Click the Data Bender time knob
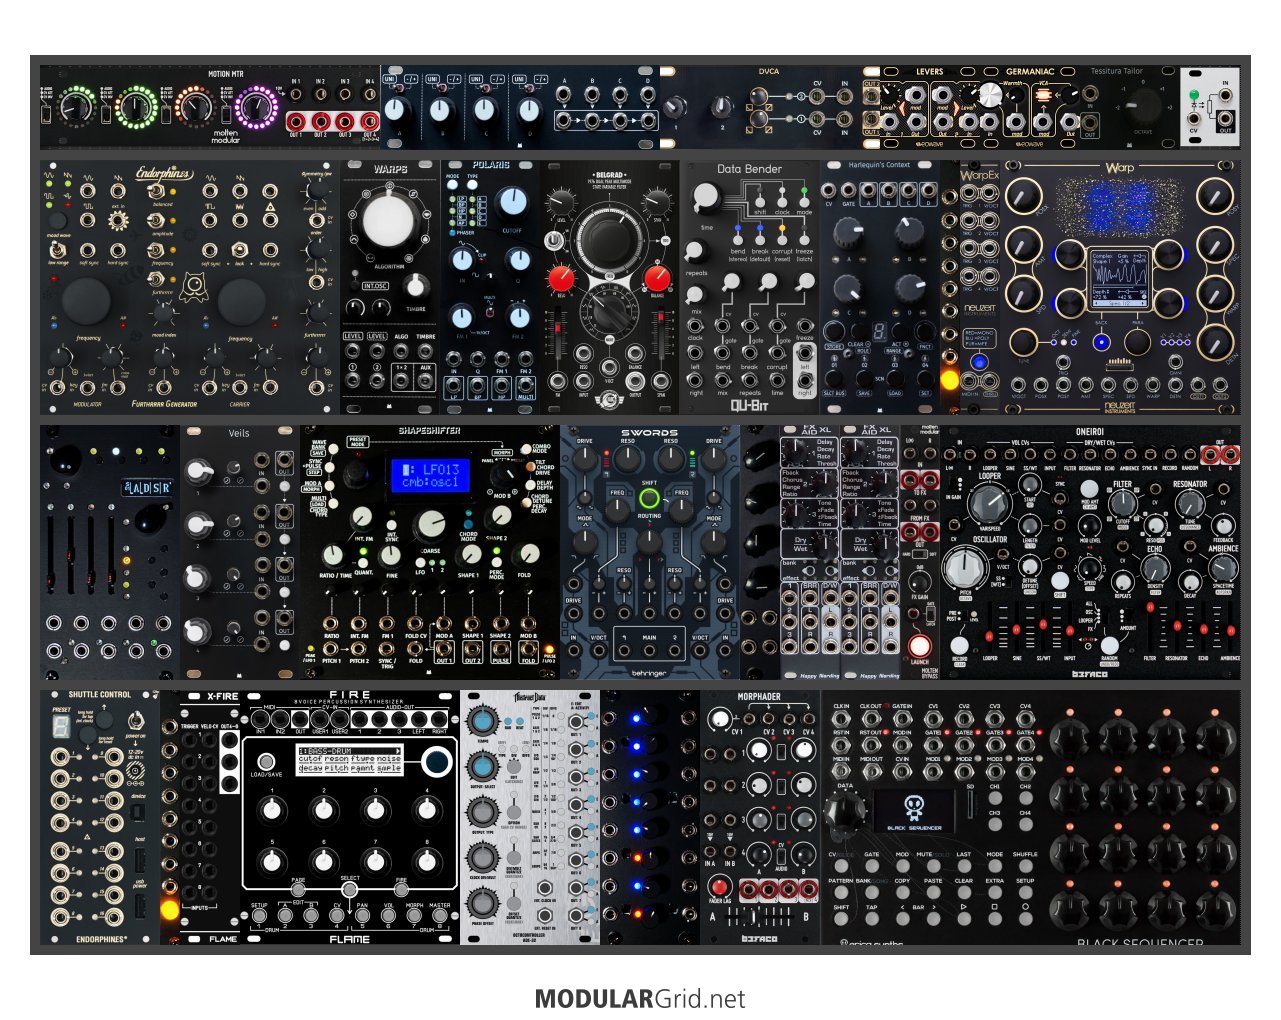The image size is (1281, 1020). (706, 197)
